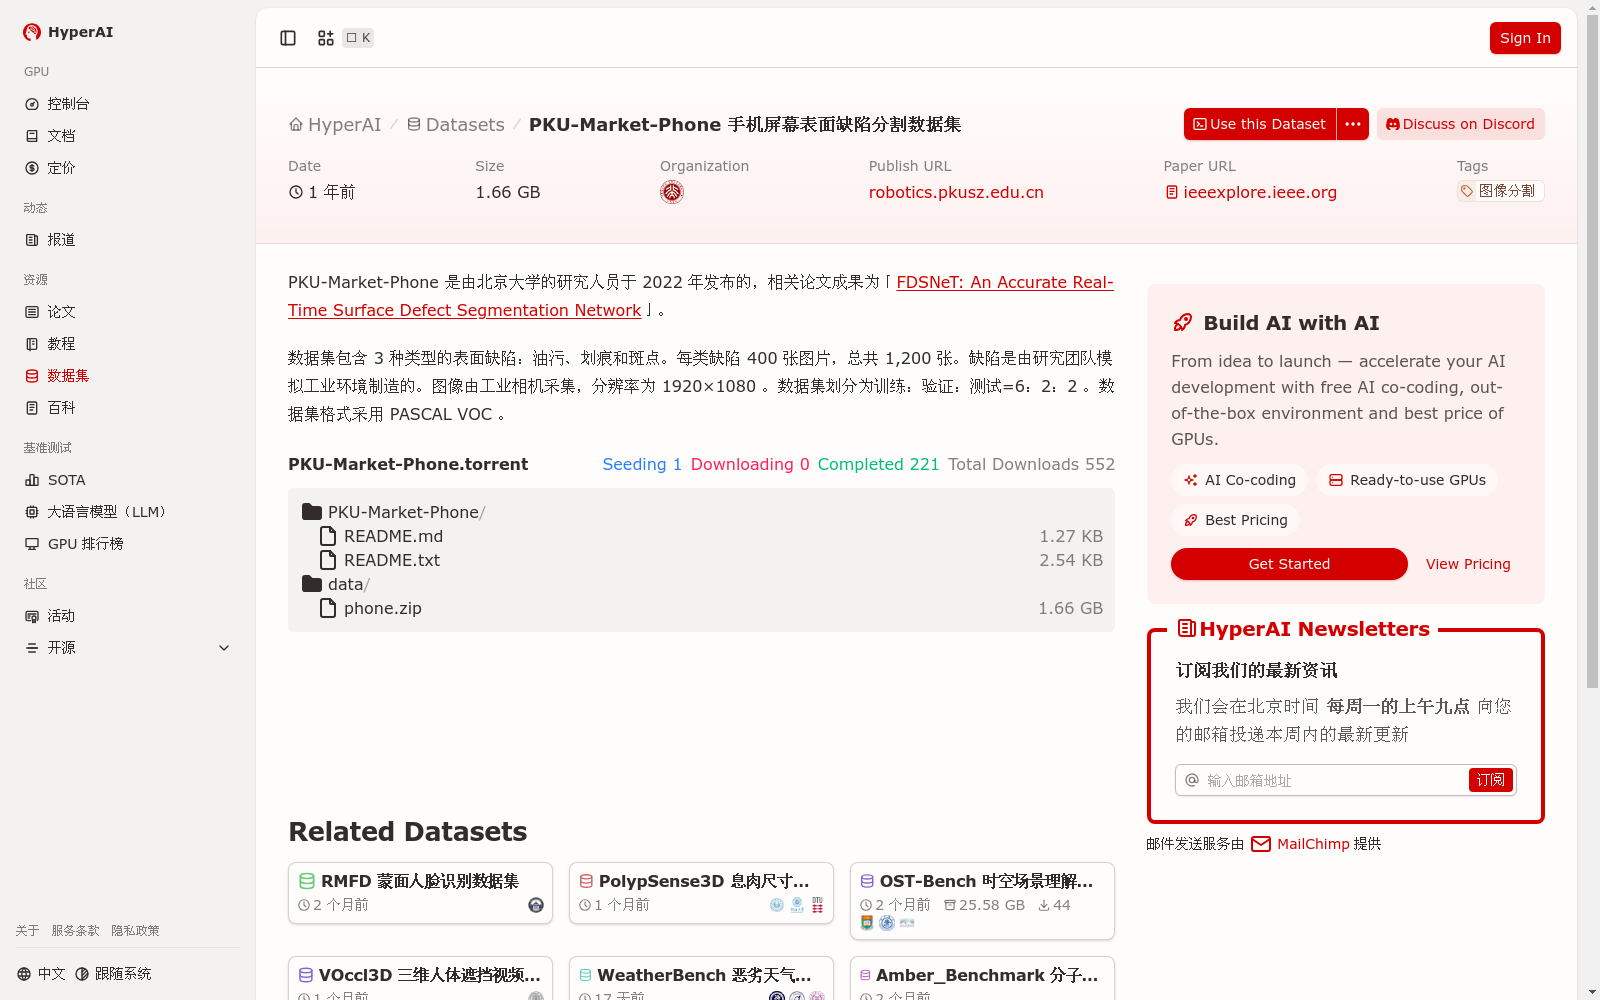Click README.md file icon
1600x1000 pixels.
click(328, 536)
